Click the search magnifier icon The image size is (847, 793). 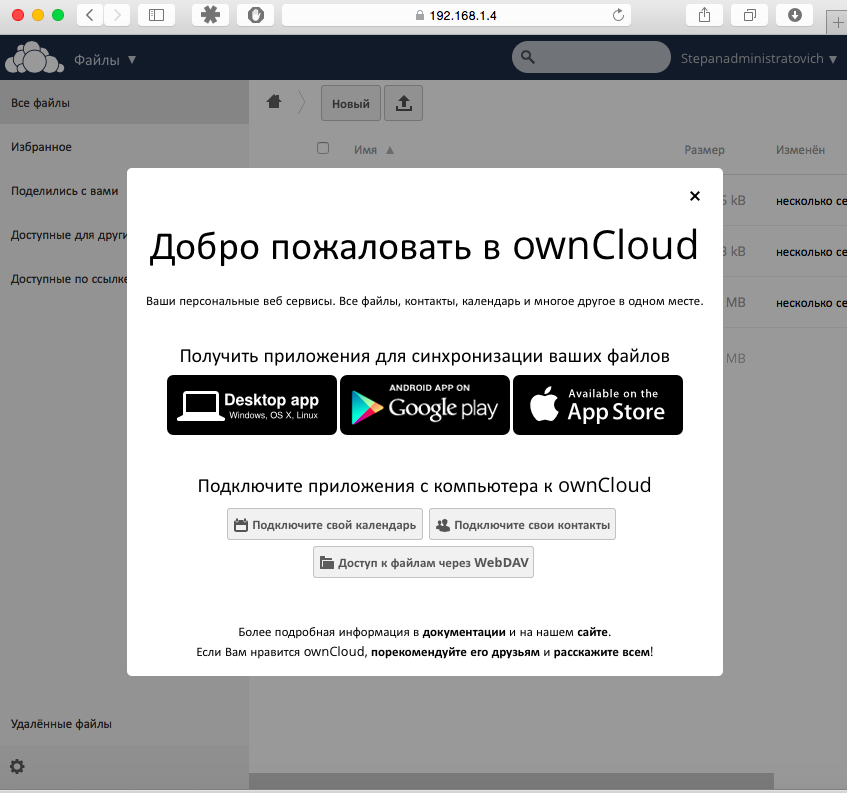pos(529,57)
